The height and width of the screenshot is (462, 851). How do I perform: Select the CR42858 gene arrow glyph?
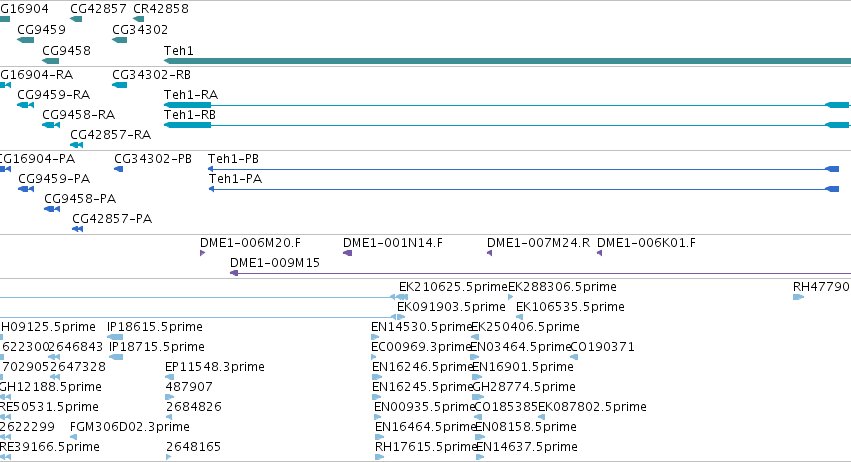pos(139,19)
